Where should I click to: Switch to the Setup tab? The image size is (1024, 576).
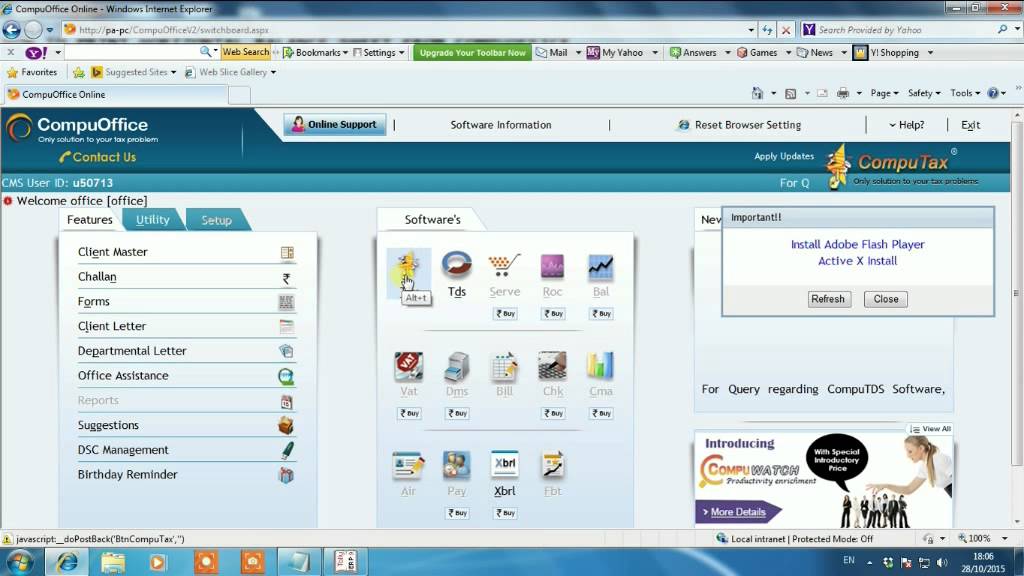[216, 220]
